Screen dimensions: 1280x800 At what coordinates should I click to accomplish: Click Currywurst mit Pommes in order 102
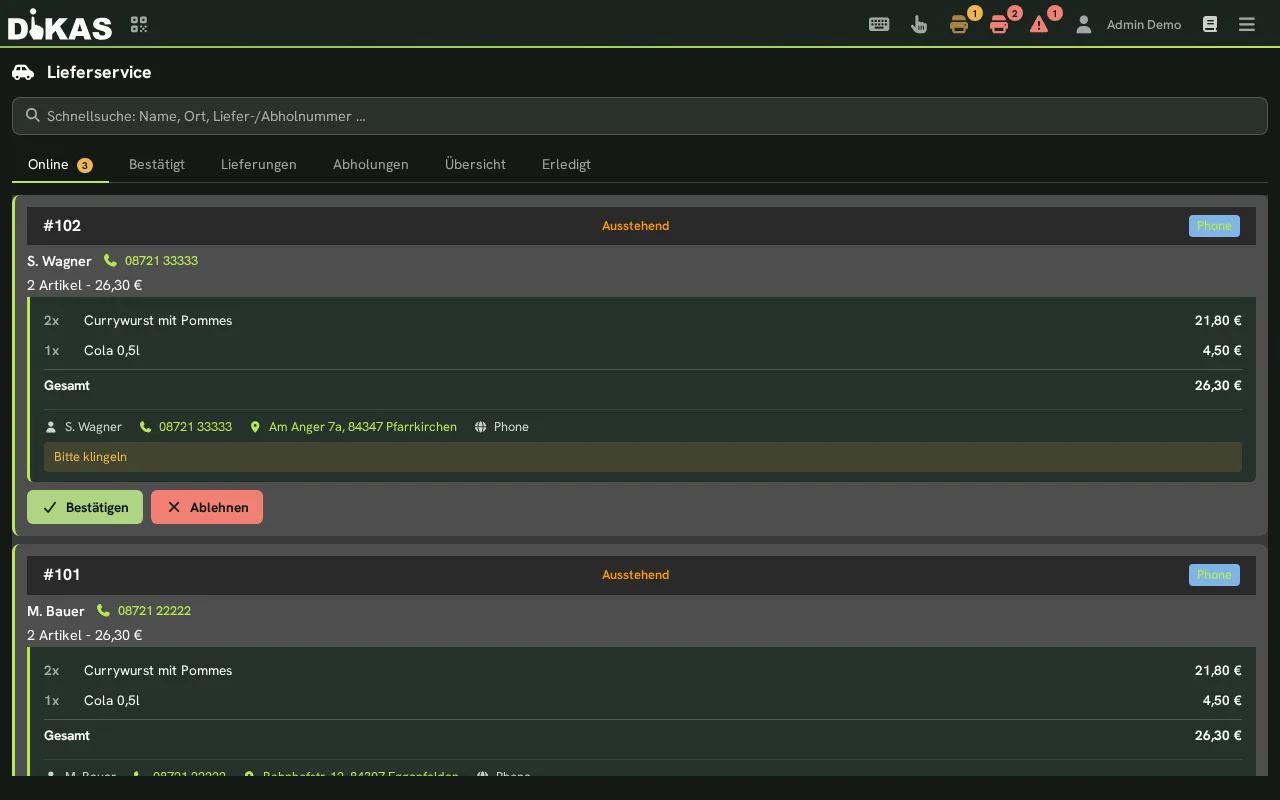pos(158,321)
